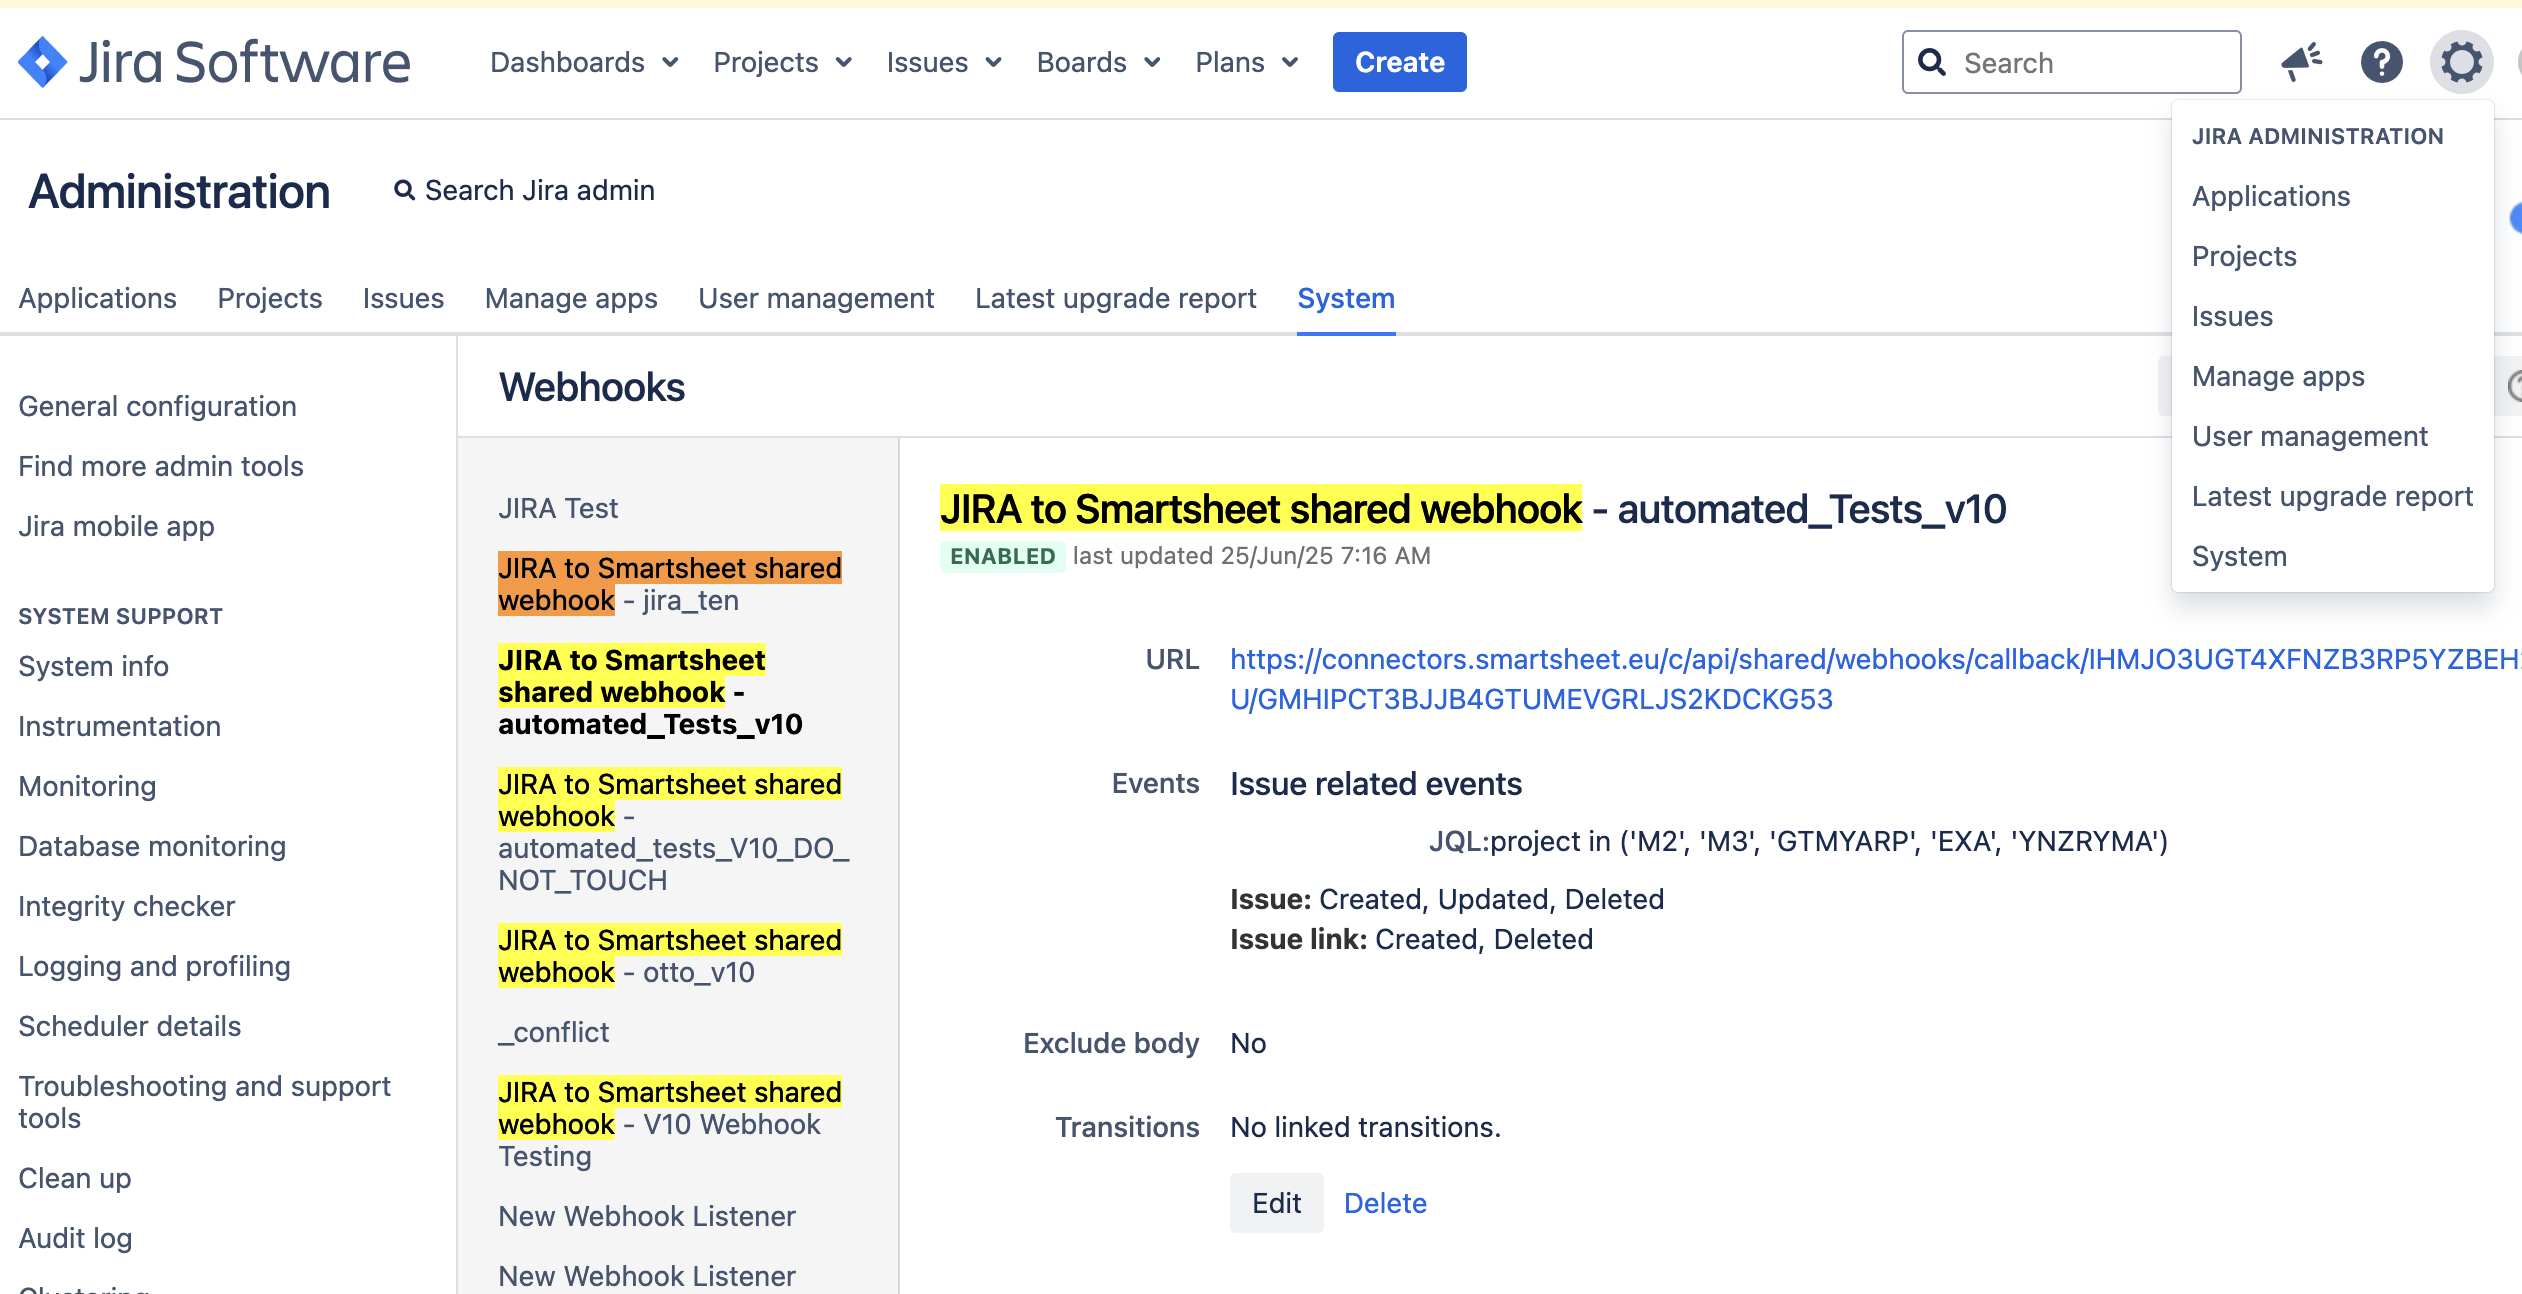Switch to the User management tab

click(816, 298)
